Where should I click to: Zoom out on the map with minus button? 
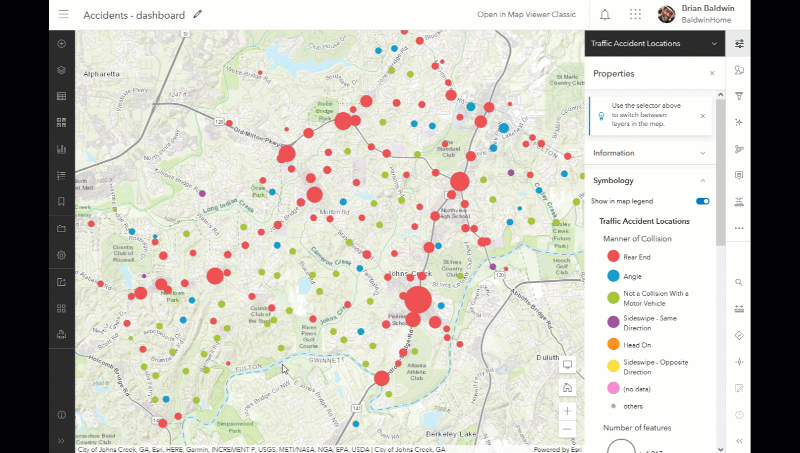567,429
